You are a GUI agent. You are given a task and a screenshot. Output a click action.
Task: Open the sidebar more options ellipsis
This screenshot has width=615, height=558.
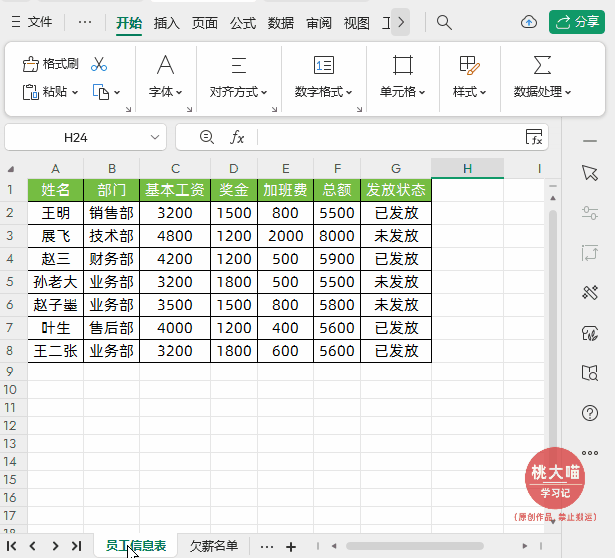(589, 452)
